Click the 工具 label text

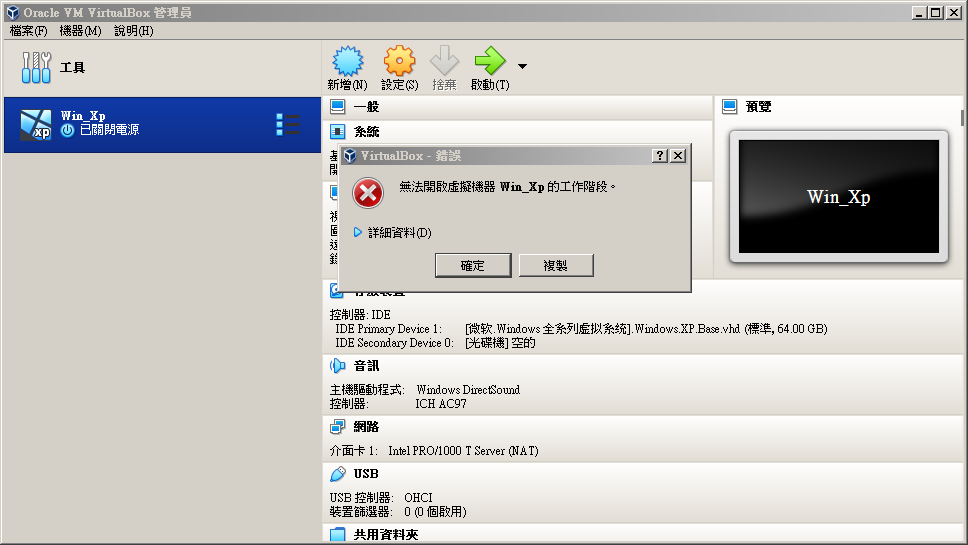(72, 67)
